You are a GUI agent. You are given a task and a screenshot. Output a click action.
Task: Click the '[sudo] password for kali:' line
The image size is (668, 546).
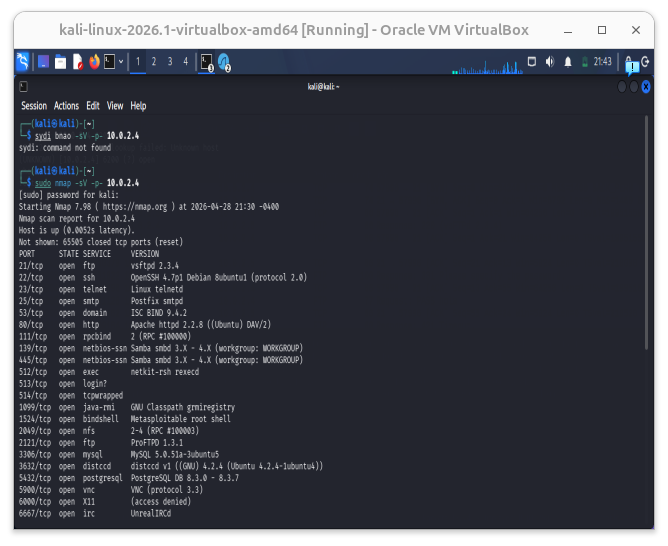click(x=69, y=195)
